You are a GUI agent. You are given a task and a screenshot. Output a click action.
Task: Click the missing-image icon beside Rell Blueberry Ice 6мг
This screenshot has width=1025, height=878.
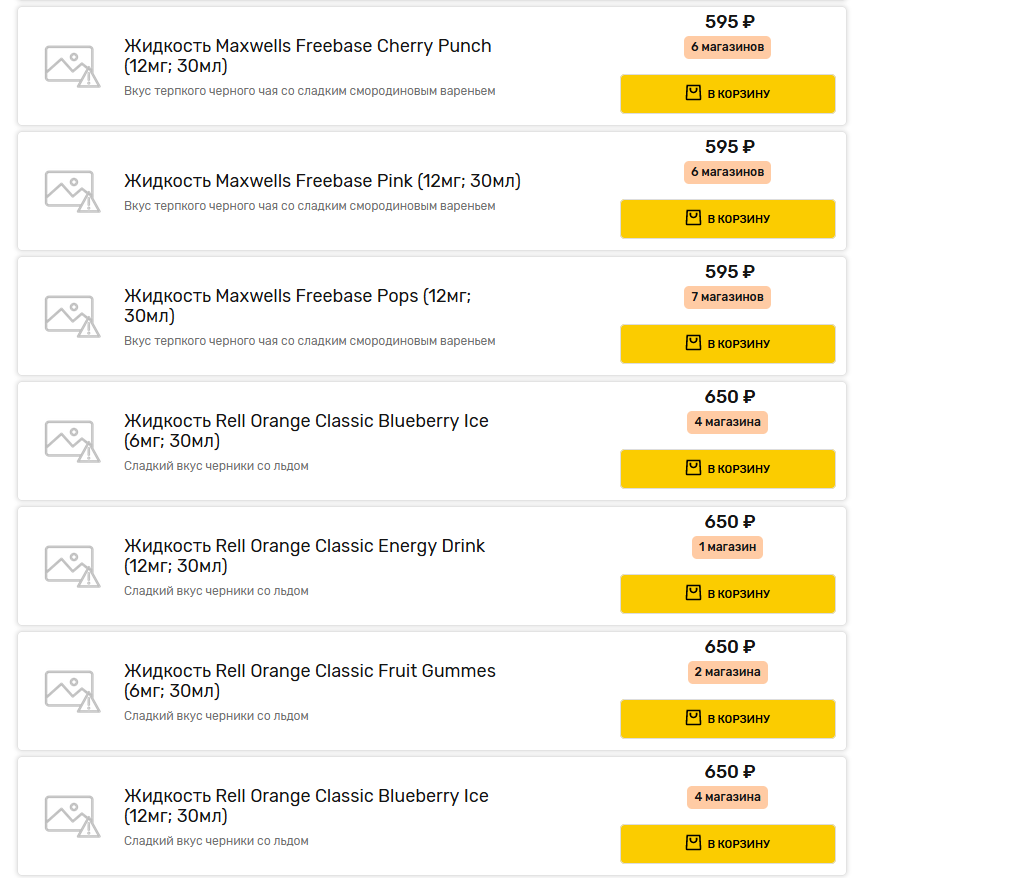click(x=72, y=441)
